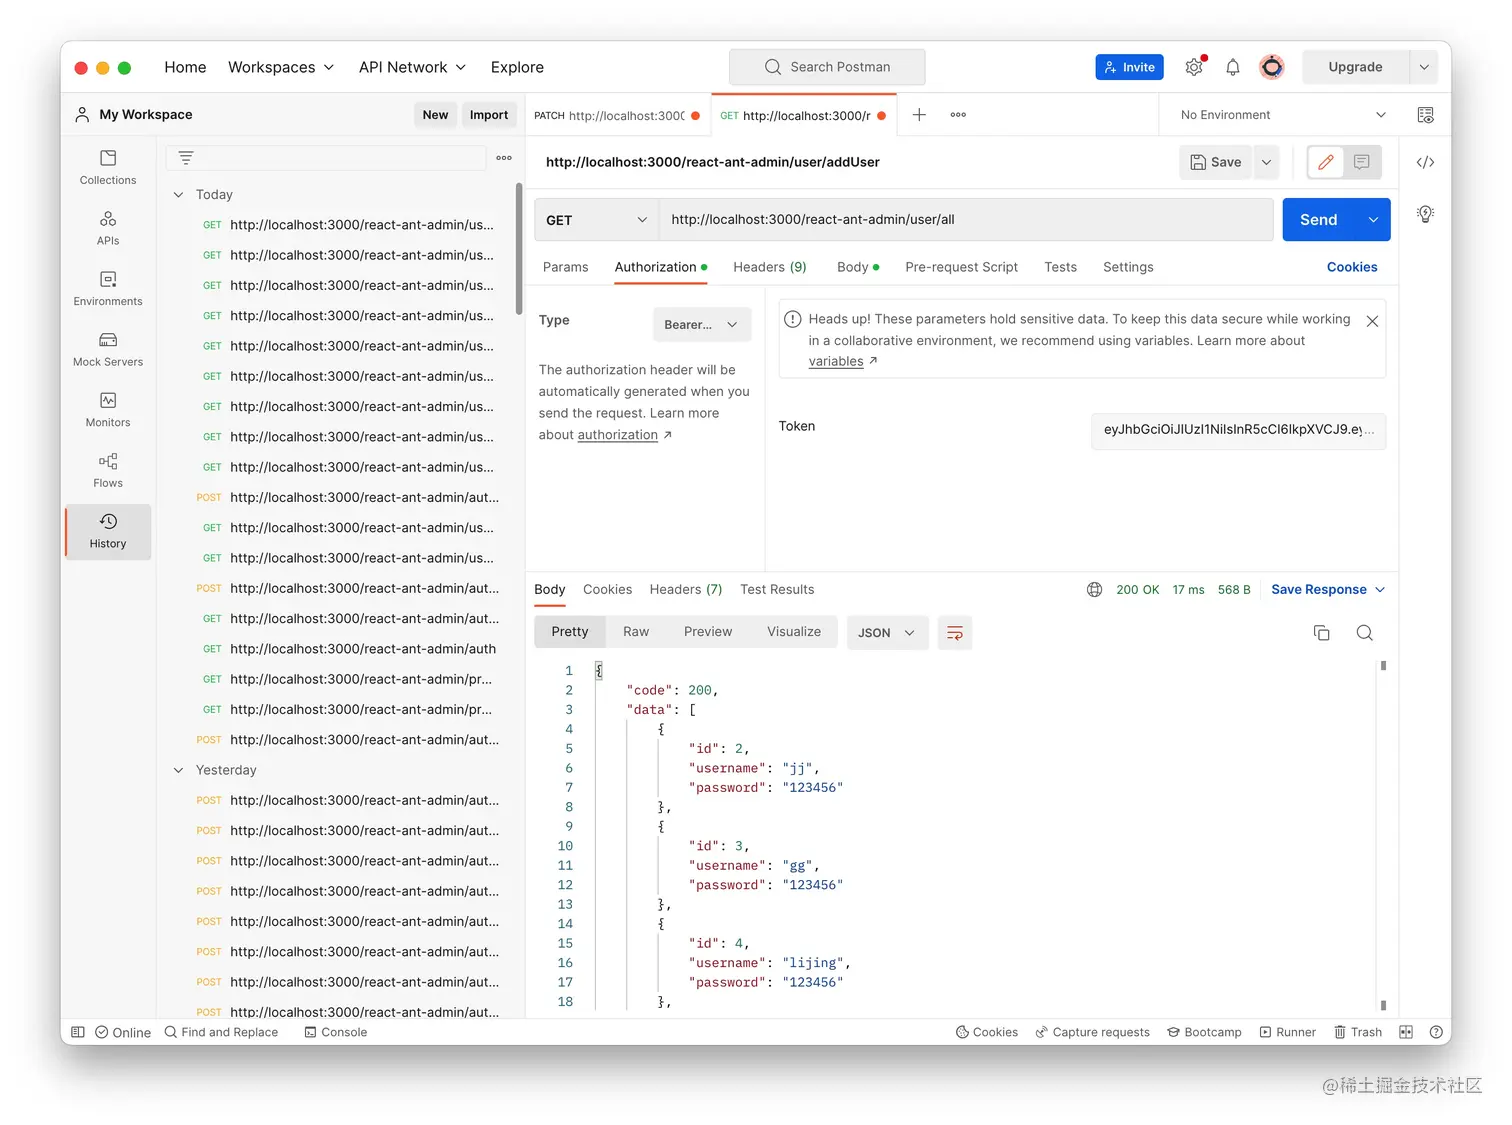Click the New button
Image resolution: width=1512 pixels, height=1125 pixels.
click(435, 115)
